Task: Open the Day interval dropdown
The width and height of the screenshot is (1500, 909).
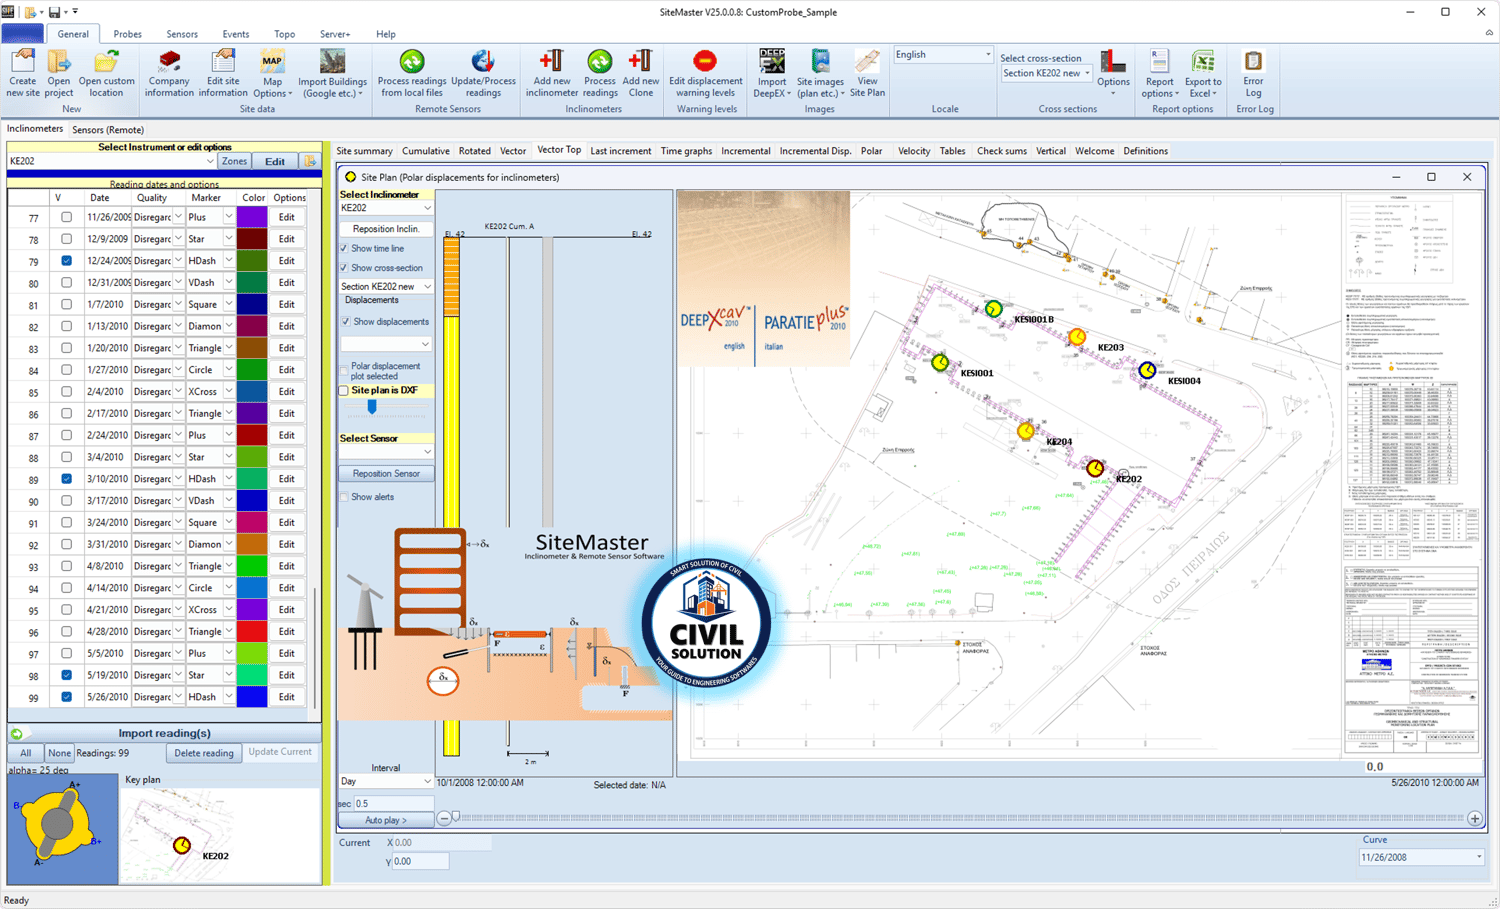Action: pos(428,782)
